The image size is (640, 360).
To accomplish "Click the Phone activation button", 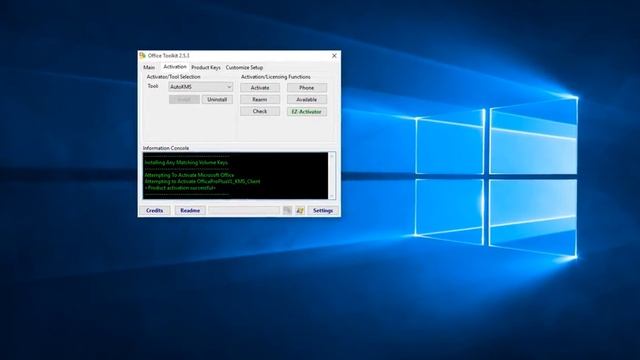I will coord(307,87).
